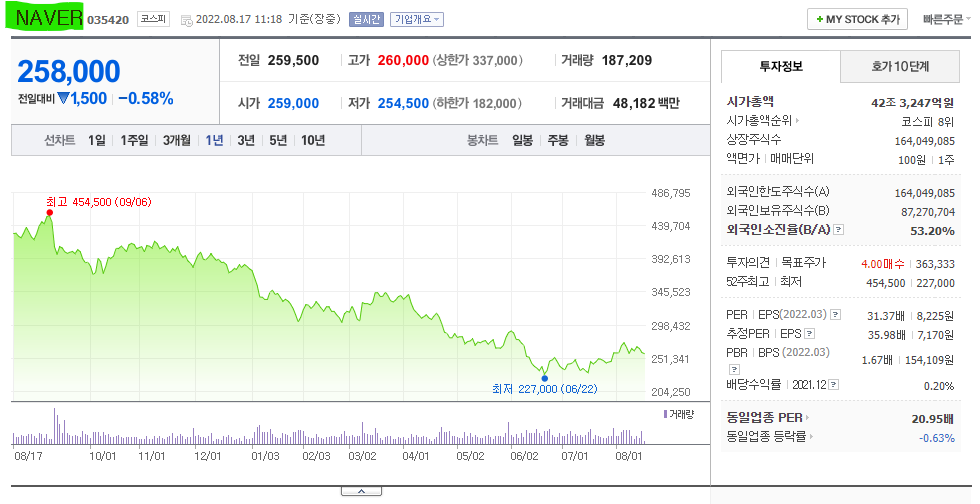Viewport: 980px width, 504px height.
Task: Click the foreign ownership ratio 53.20%
Action: pos(932,231)
